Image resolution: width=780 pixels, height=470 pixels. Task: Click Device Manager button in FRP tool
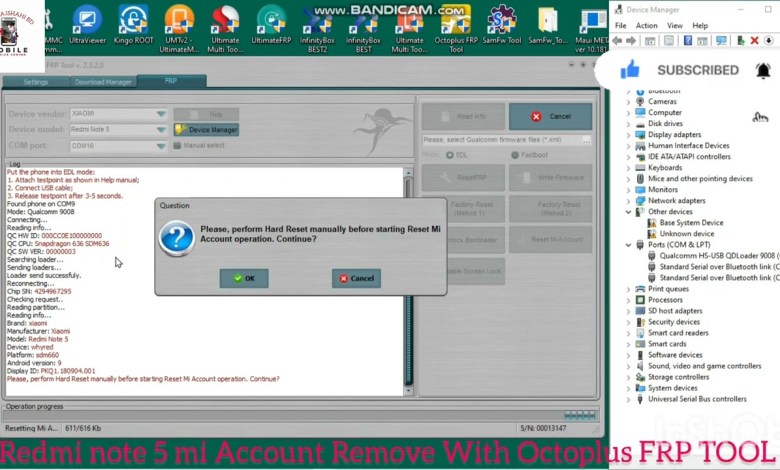click(206, 130)
